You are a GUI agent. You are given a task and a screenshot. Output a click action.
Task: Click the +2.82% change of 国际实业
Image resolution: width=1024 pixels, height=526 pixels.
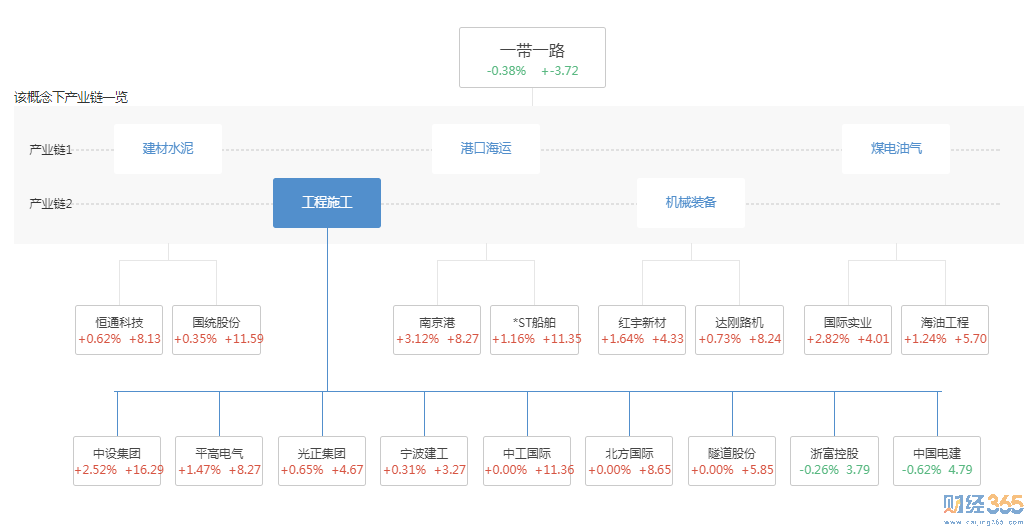[x=828, y=339]
